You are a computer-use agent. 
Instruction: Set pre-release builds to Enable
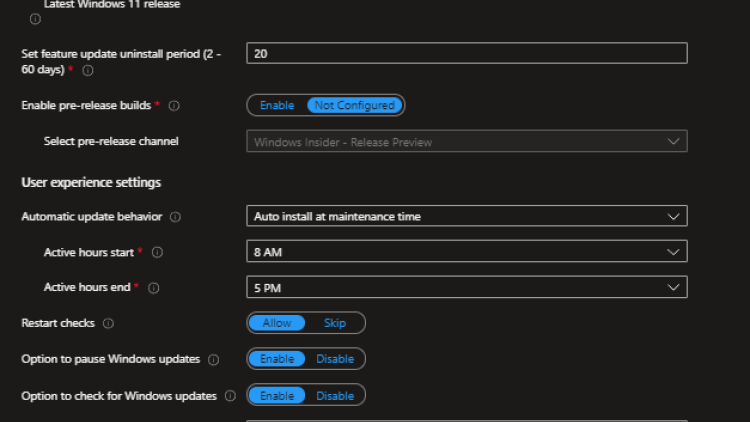coord(277,105)
